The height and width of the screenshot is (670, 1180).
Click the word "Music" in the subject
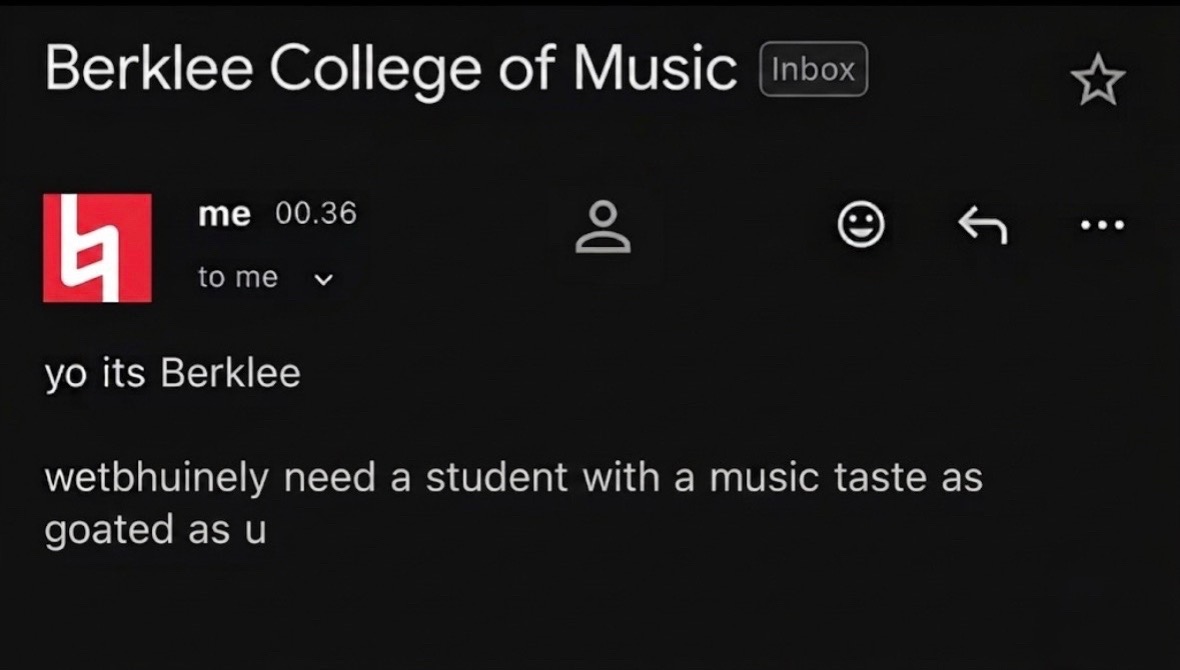[x=655, y=69]
